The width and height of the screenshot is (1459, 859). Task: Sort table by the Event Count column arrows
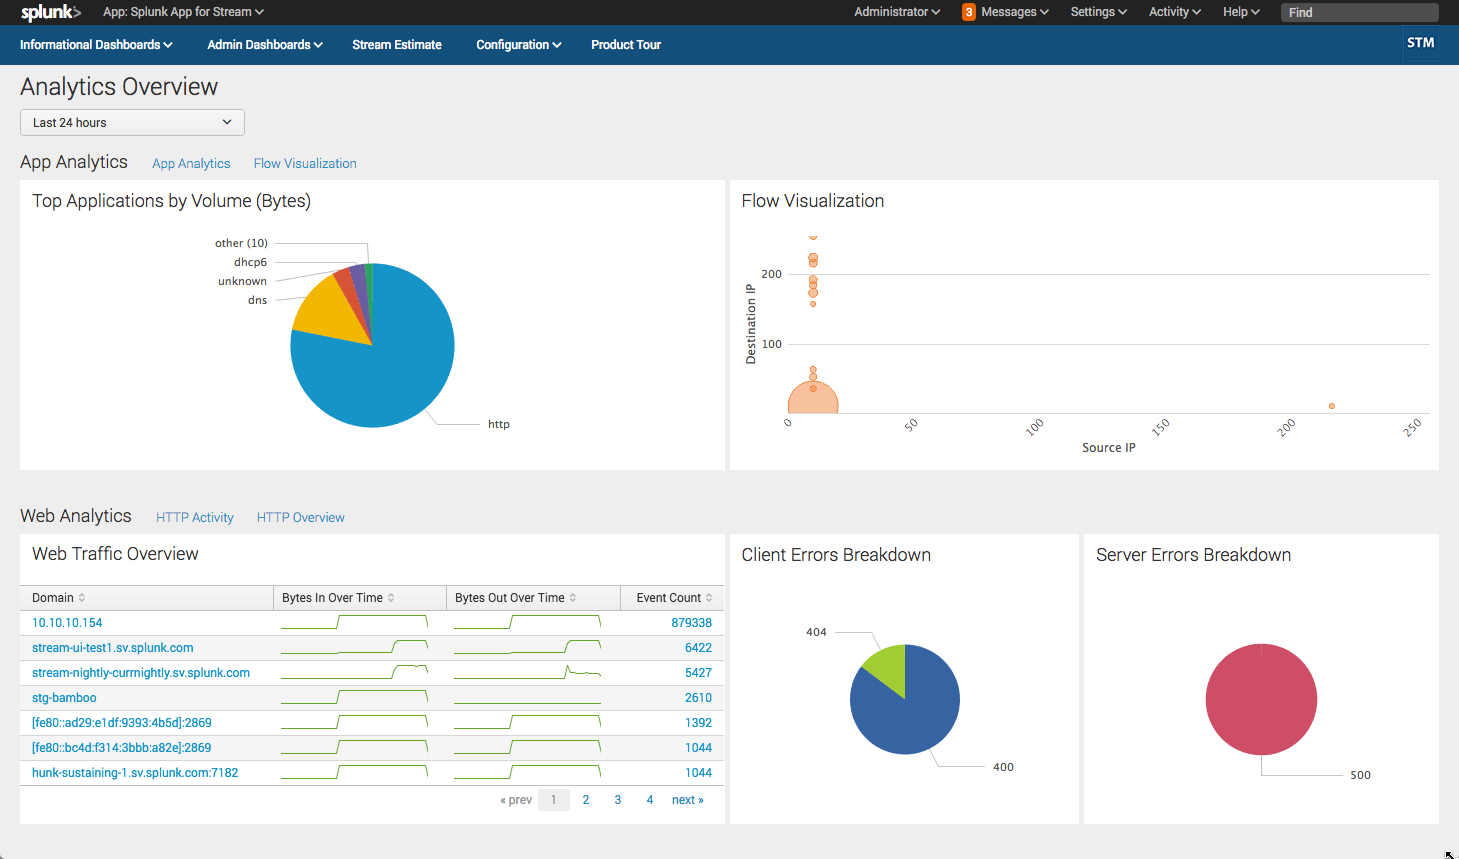tap(709, 597)
